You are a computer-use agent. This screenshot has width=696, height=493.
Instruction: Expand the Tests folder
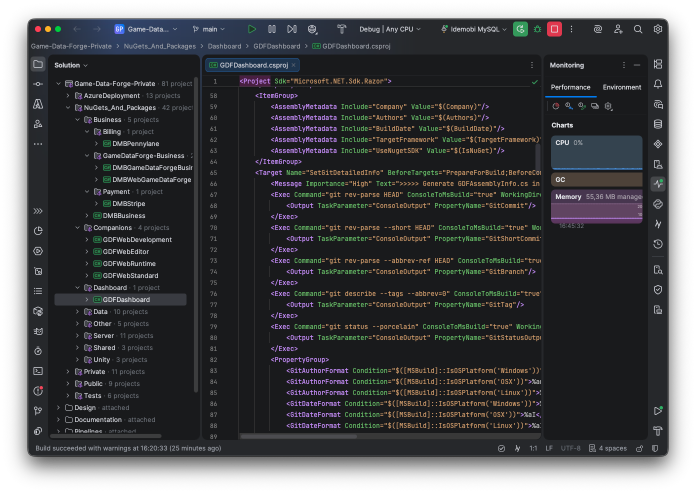[68, 395]
